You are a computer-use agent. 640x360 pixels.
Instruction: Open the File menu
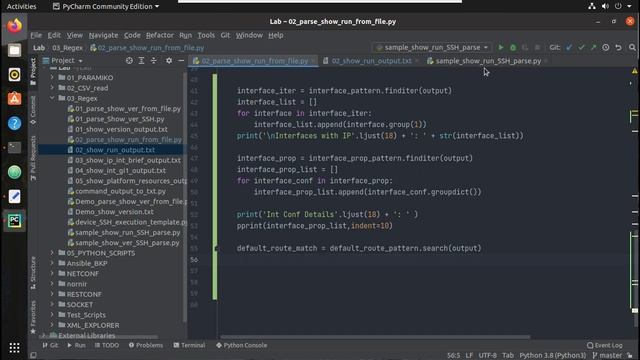[36, 35]
